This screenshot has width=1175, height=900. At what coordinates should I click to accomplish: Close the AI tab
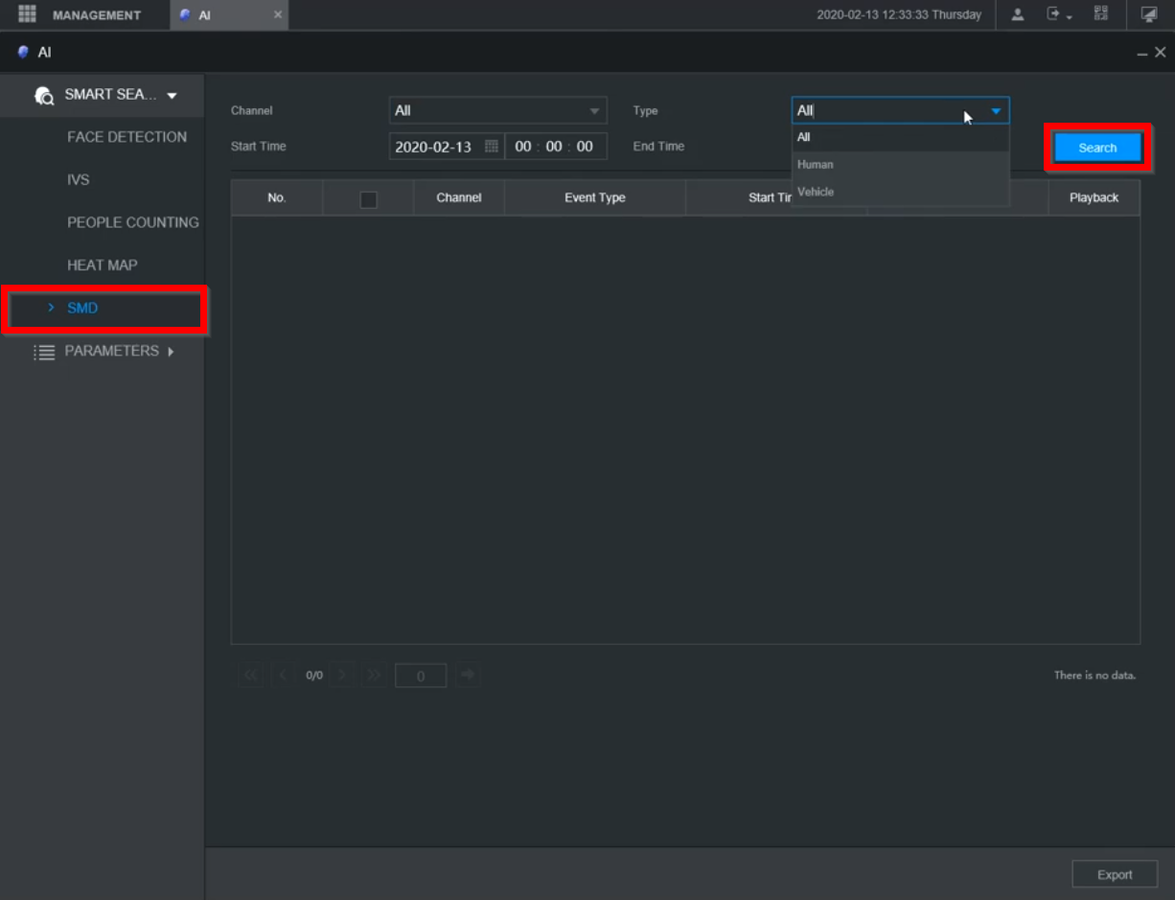click(278, 15)
